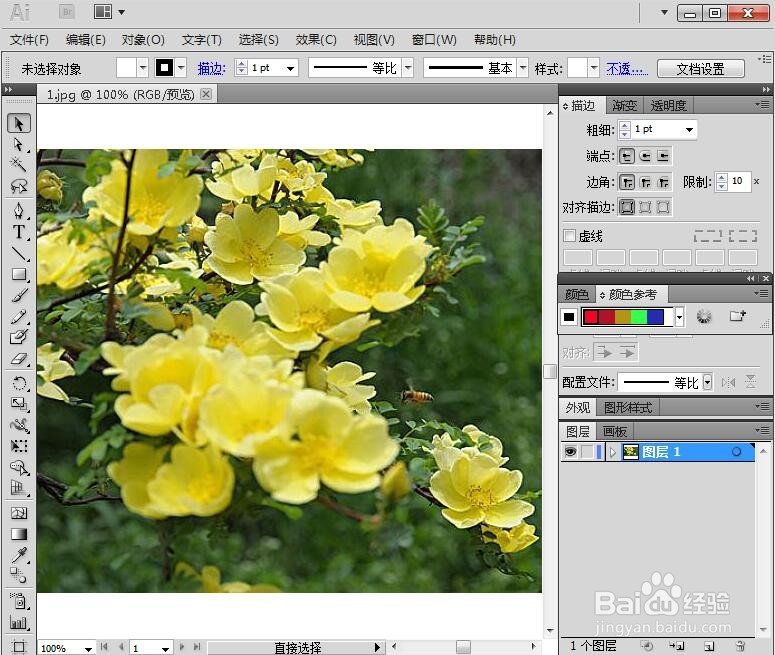This screenshot has height=655, width=775.
Task: Open the 样式 graphic style dropdown
Action: pos(594,68)
